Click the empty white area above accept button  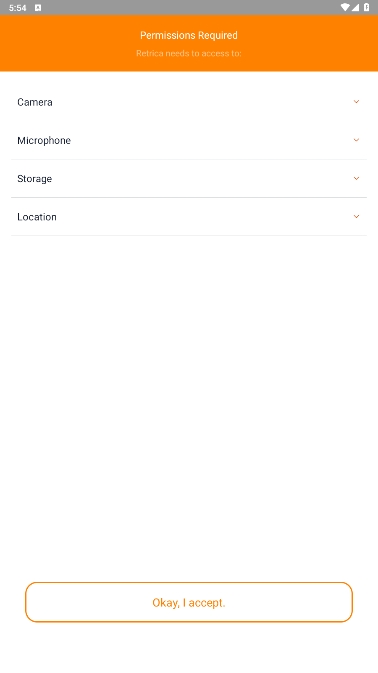point(189,408)
